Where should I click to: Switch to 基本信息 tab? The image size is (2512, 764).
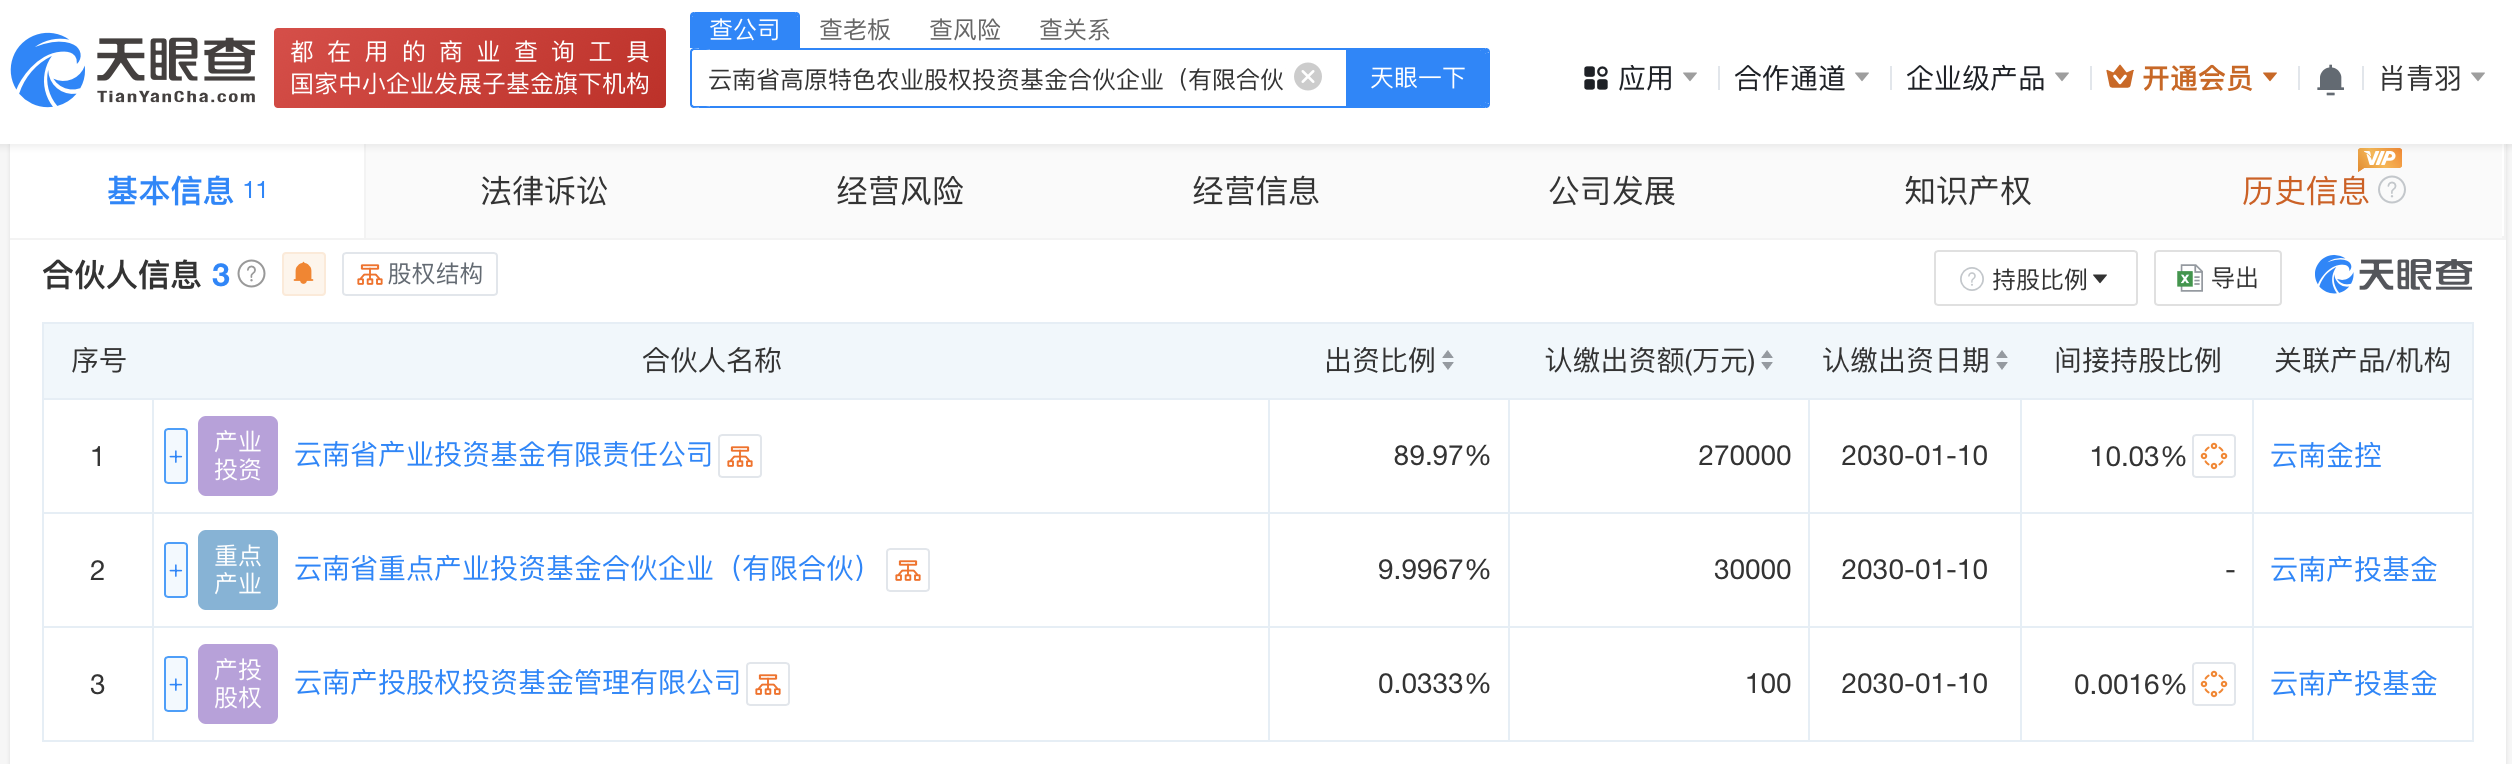(x=187, y=191)
